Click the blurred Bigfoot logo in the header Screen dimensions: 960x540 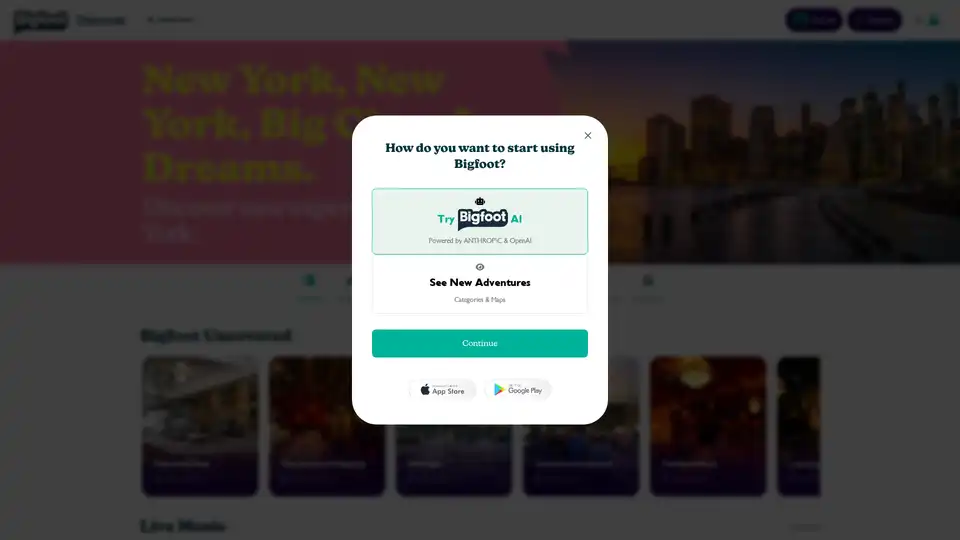[x=40, y=21]
